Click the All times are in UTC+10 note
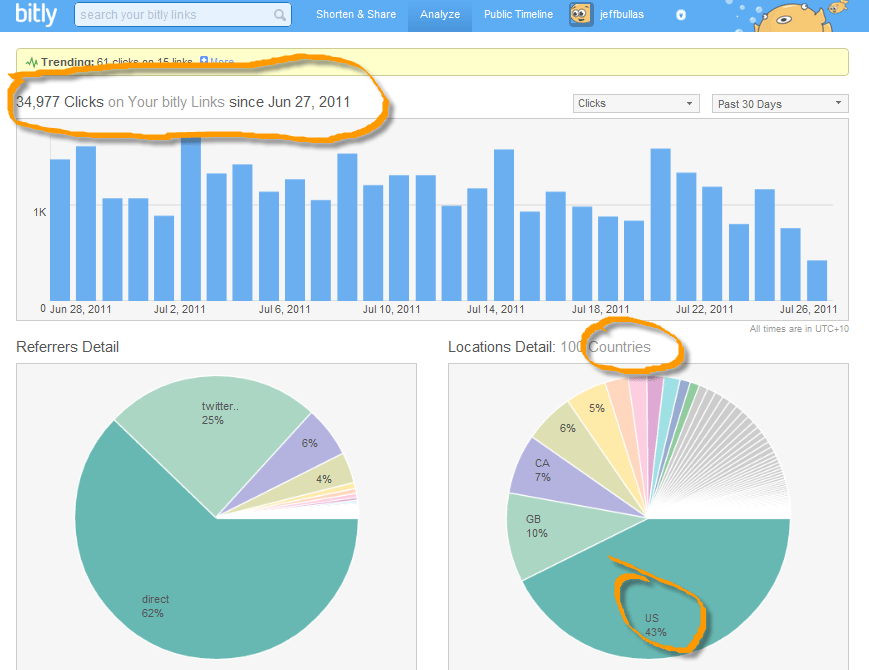 [799, 329]
